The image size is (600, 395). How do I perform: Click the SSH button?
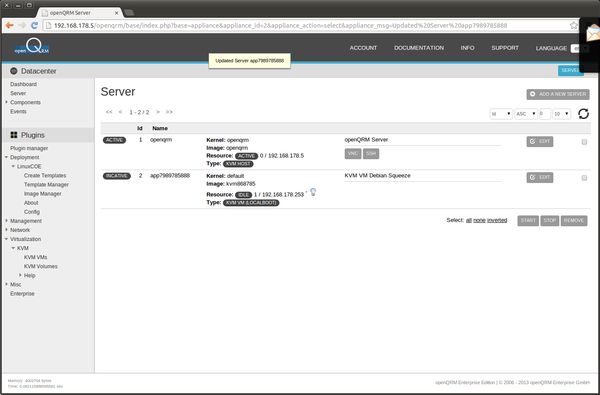(371, 153)
